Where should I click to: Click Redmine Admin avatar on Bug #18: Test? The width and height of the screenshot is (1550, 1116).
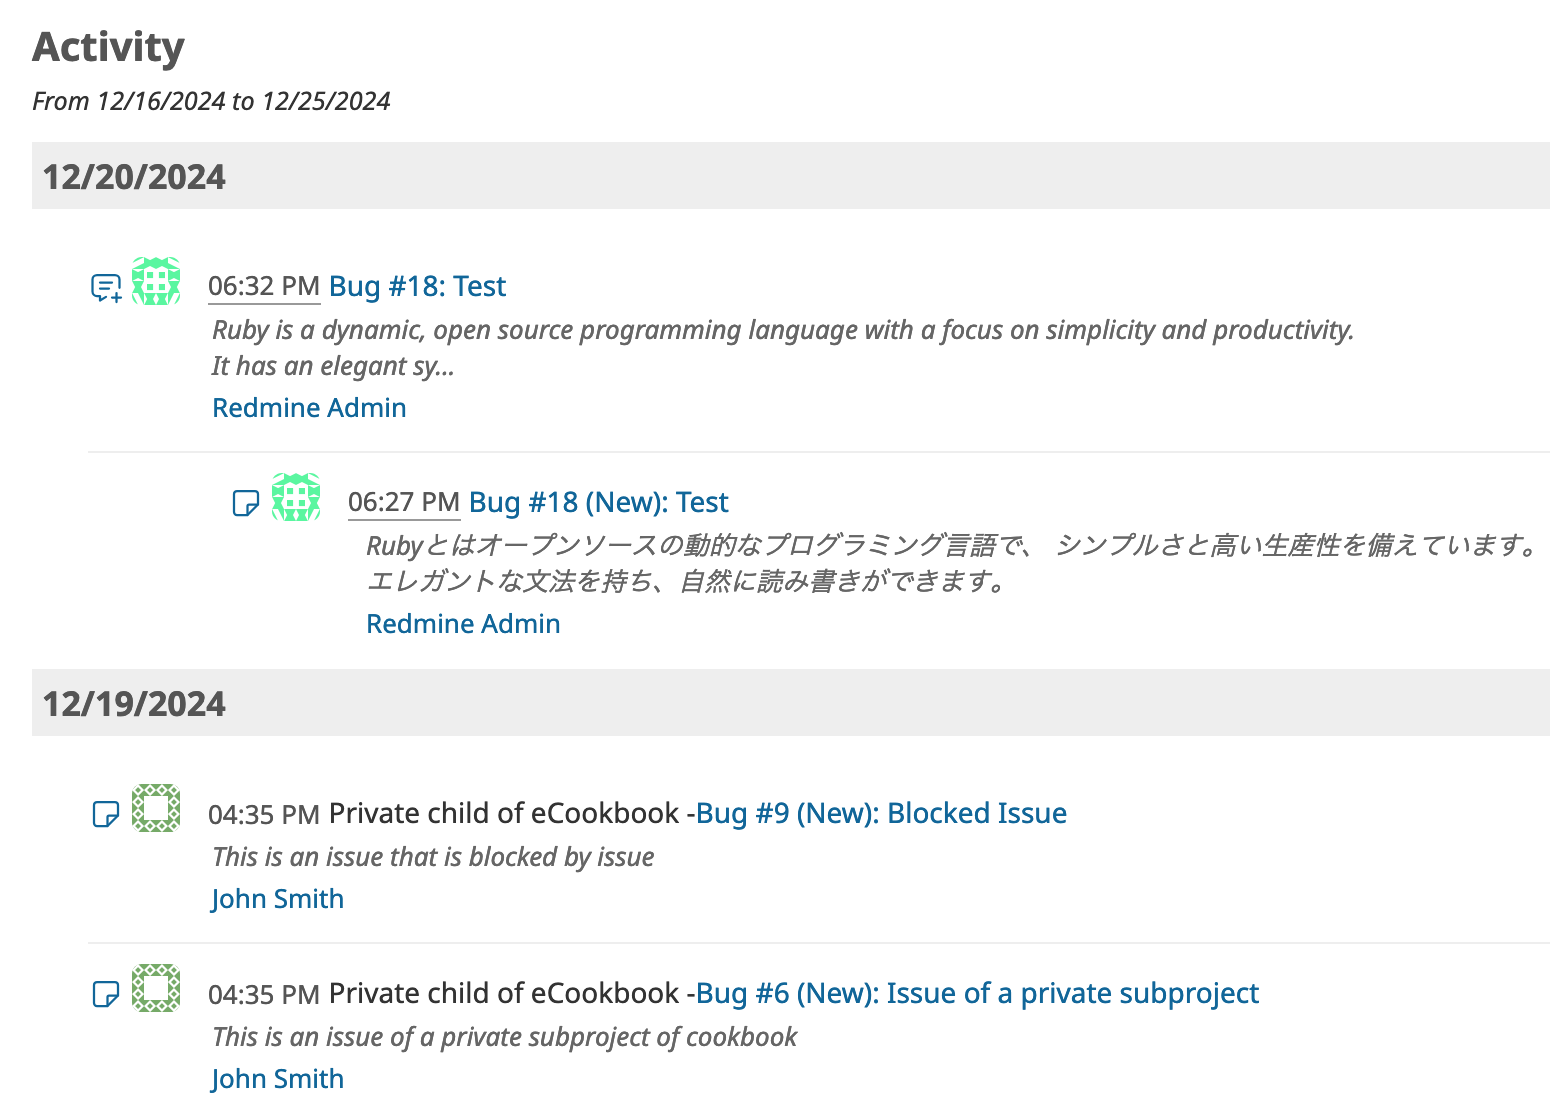156,281
